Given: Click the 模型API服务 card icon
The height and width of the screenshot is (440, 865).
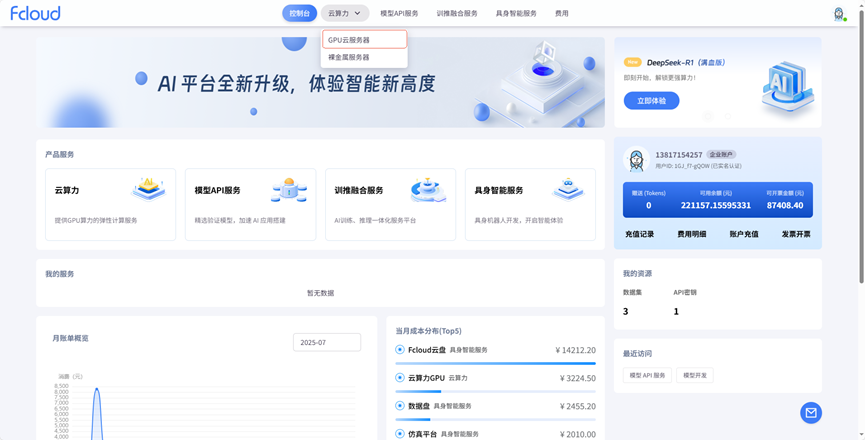Looking at the screenshot, I should click(x=289, y=189).
